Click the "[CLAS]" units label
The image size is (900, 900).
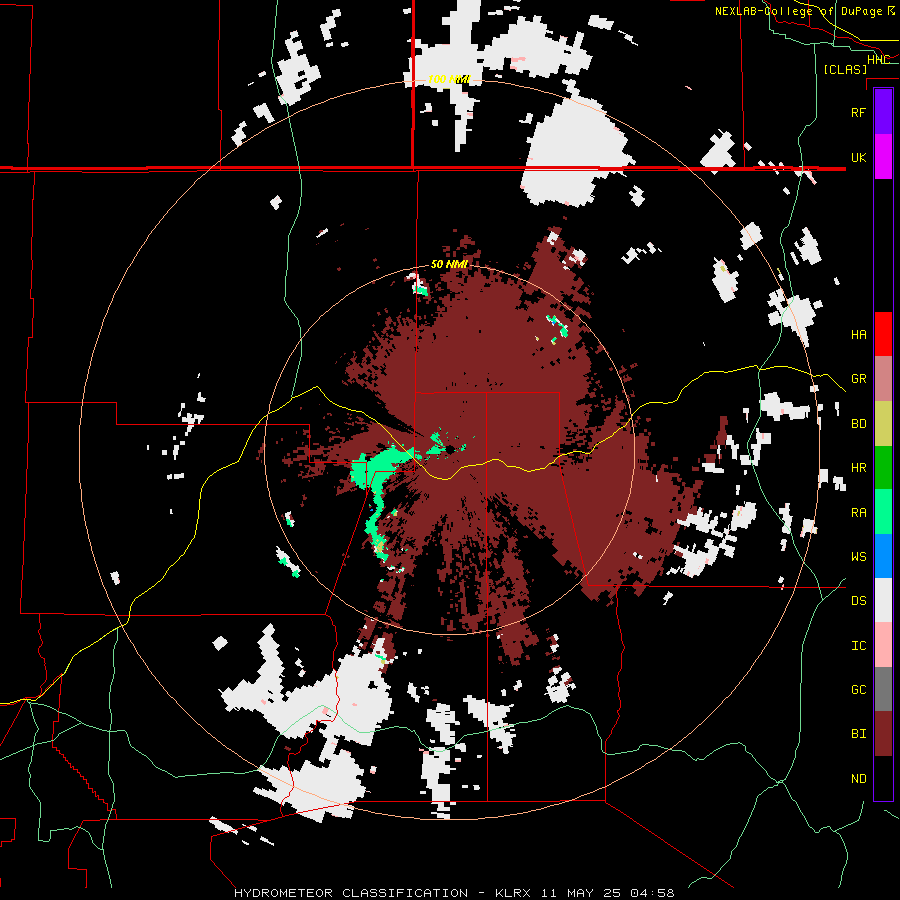pyautogui.click(x=845, y=69)
